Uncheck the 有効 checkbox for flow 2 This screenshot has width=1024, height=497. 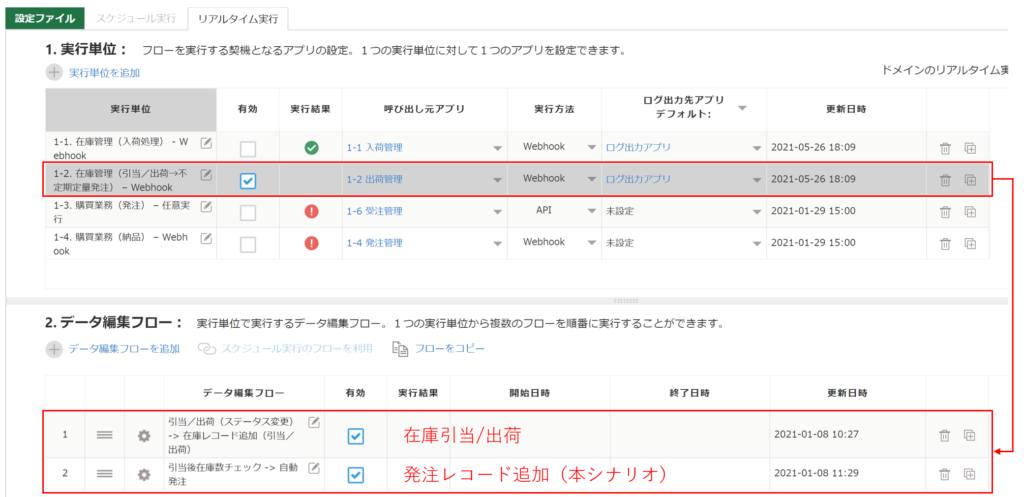355,476
